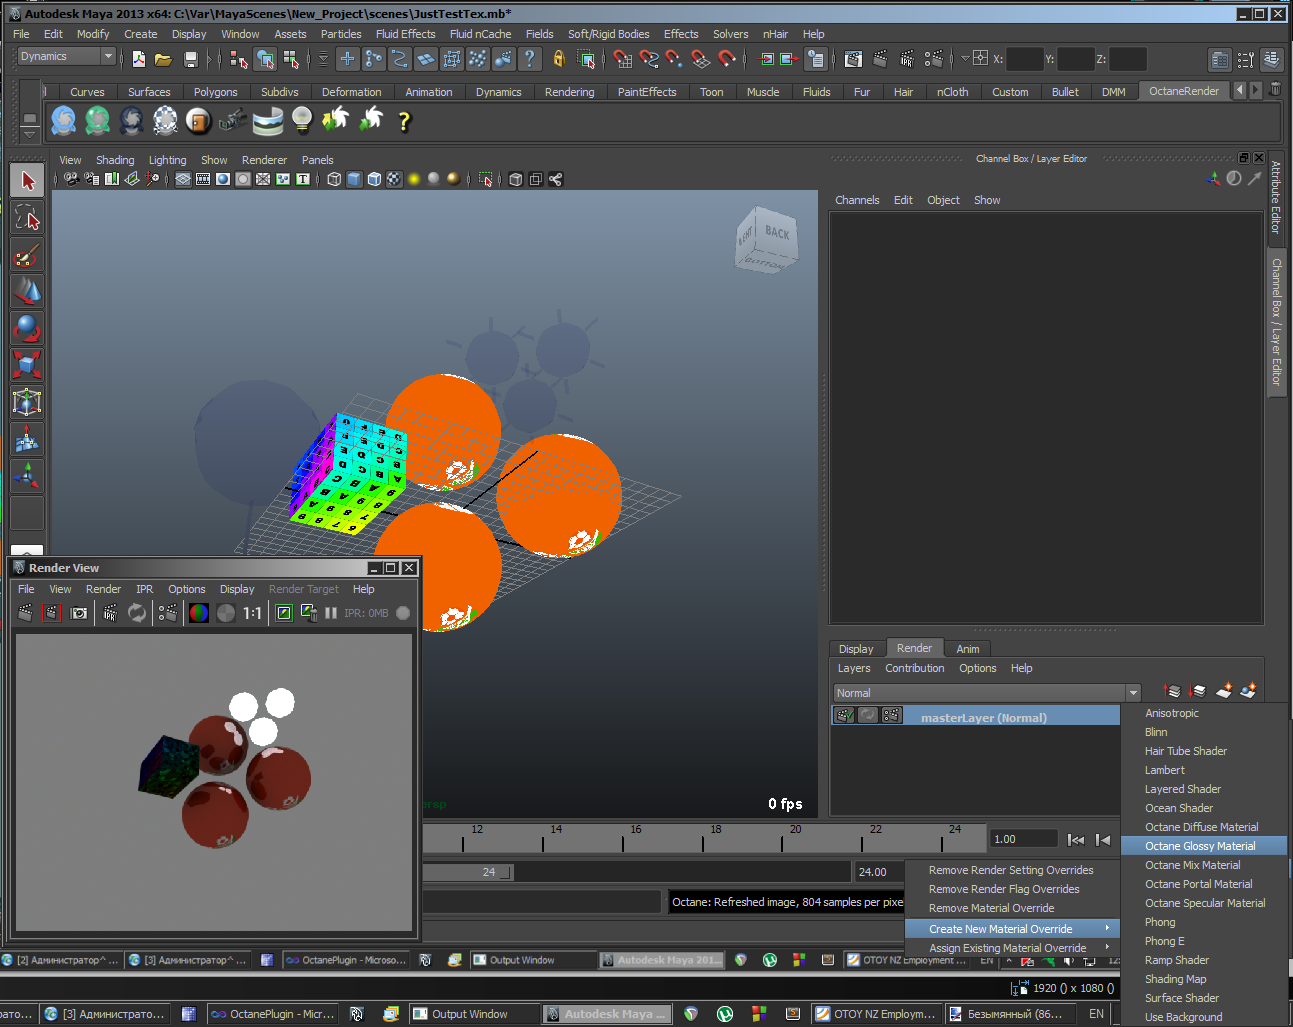Create a new empty render layer
The height and width of the screenshot is (1027, 1293).
point(1223,691)
